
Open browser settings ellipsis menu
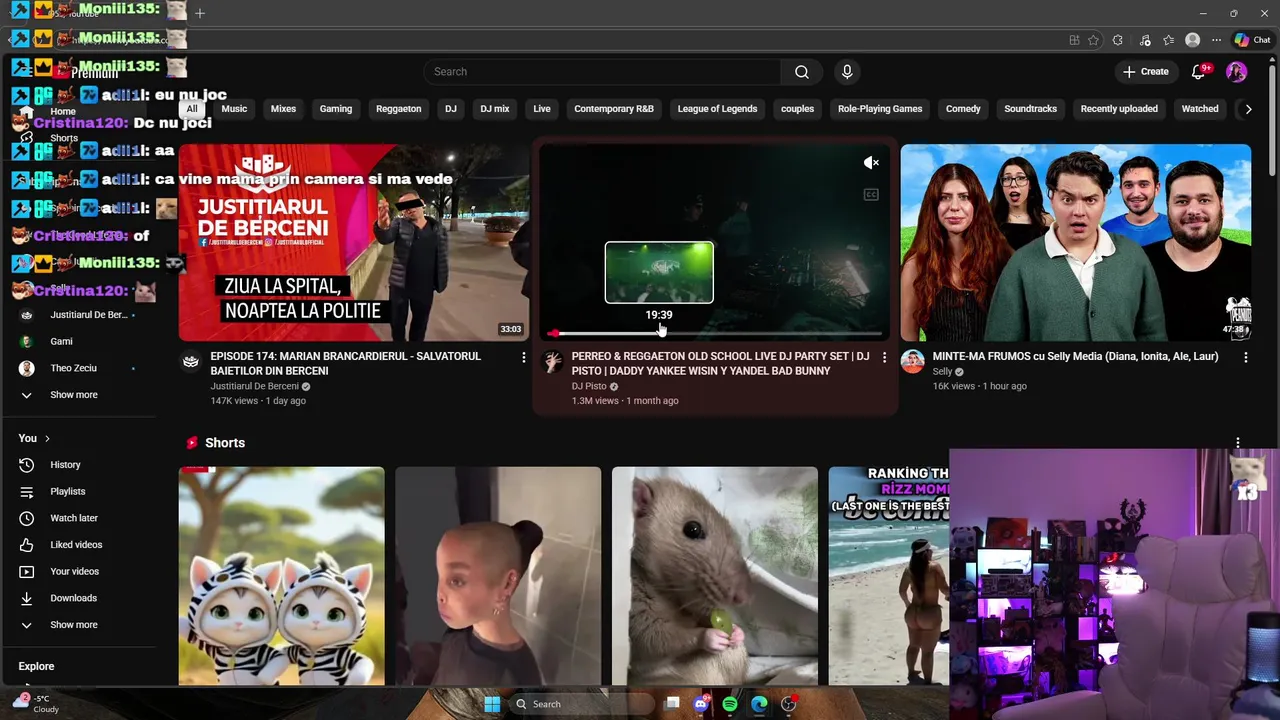pyautogui.click(x=1216, y=40)
